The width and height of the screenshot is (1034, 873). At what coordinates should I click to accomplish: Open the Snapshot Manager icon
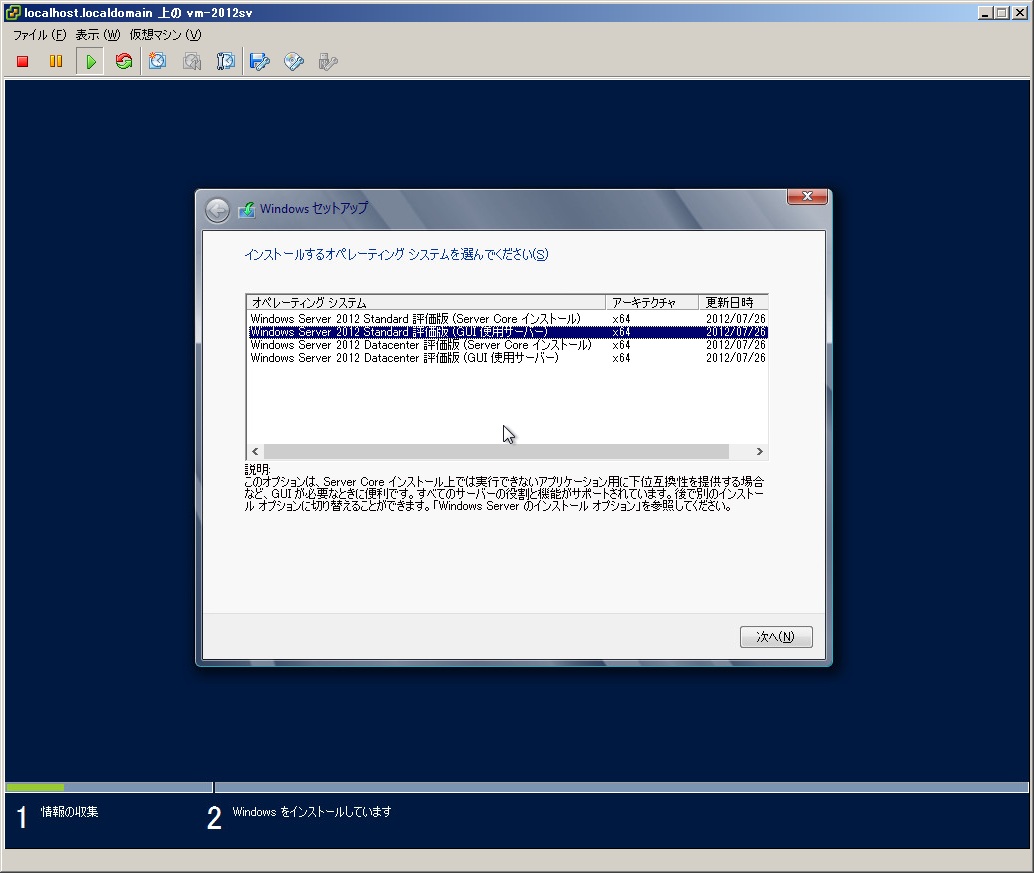click(226, 61)
